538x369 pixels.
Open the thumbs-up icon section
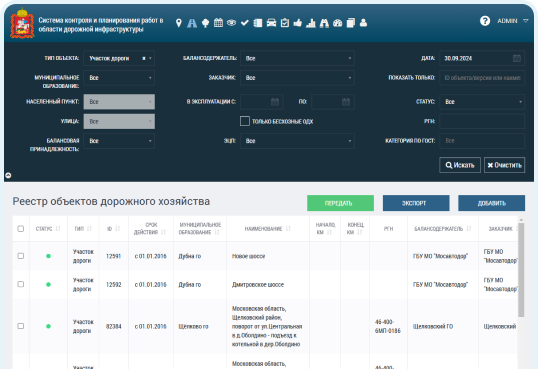[297, 23]
